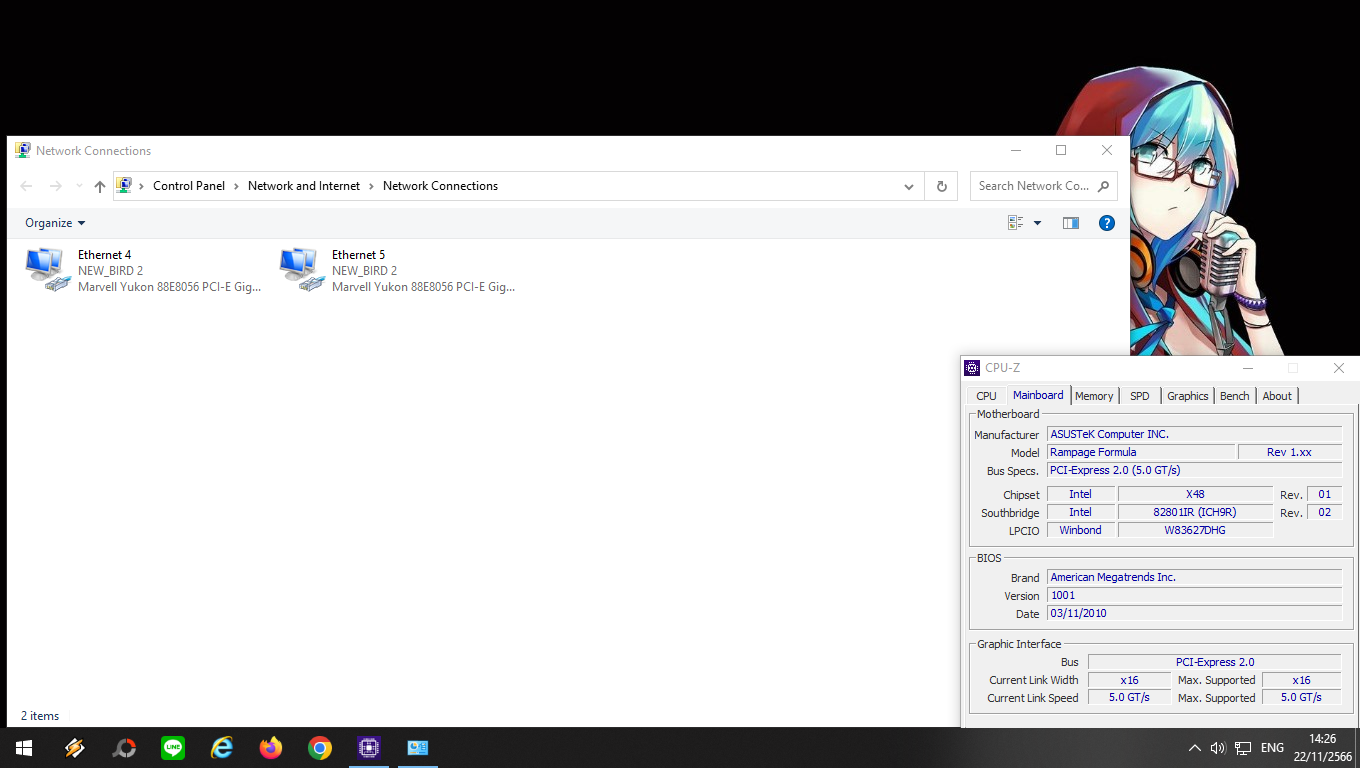The image size is (1360, 768).
Task: Open recent locations dropdown arrow
Action: (x=79, y=186)
